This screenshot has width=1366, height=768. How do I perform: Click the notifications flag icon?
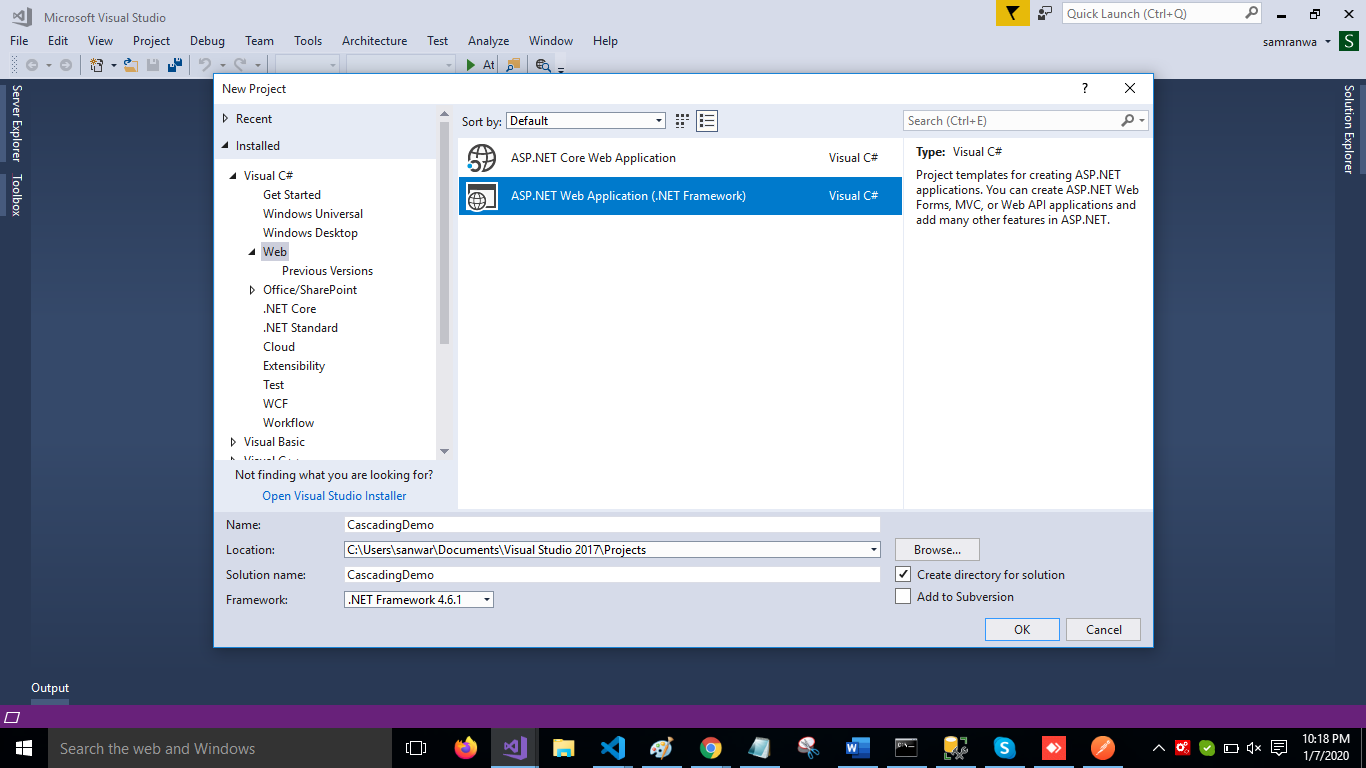tap(1012, 14)
